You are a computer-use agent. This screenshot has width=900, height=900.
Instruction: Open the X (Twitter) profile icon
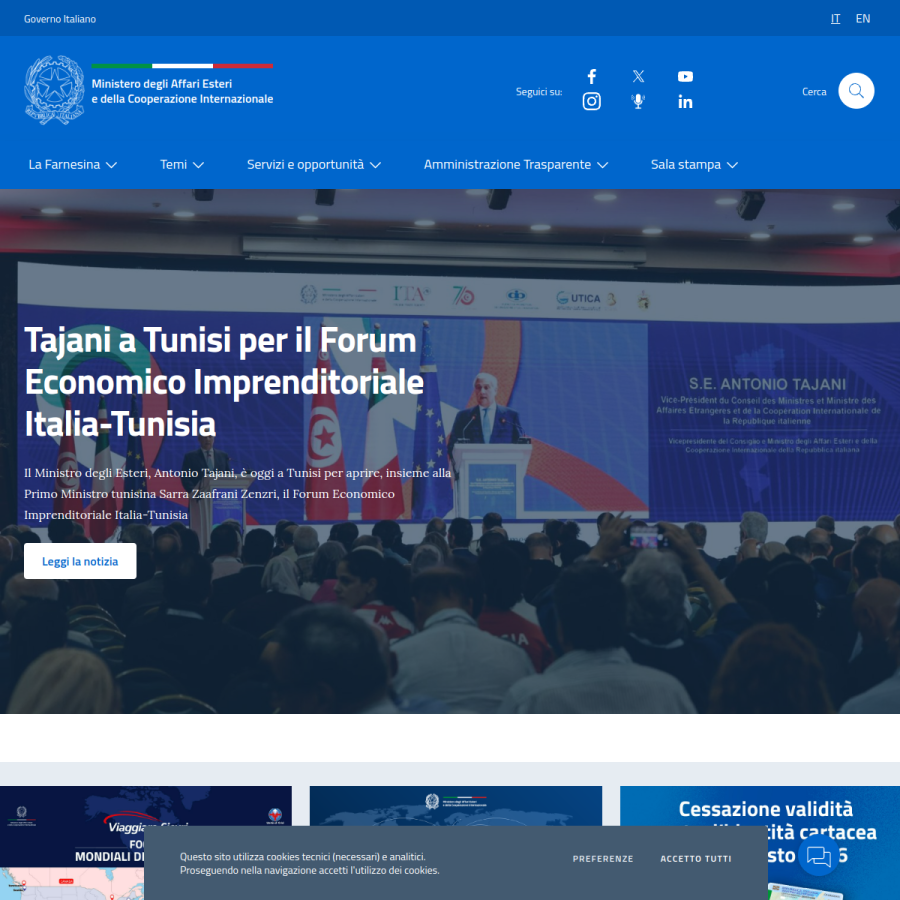[638, 76]
